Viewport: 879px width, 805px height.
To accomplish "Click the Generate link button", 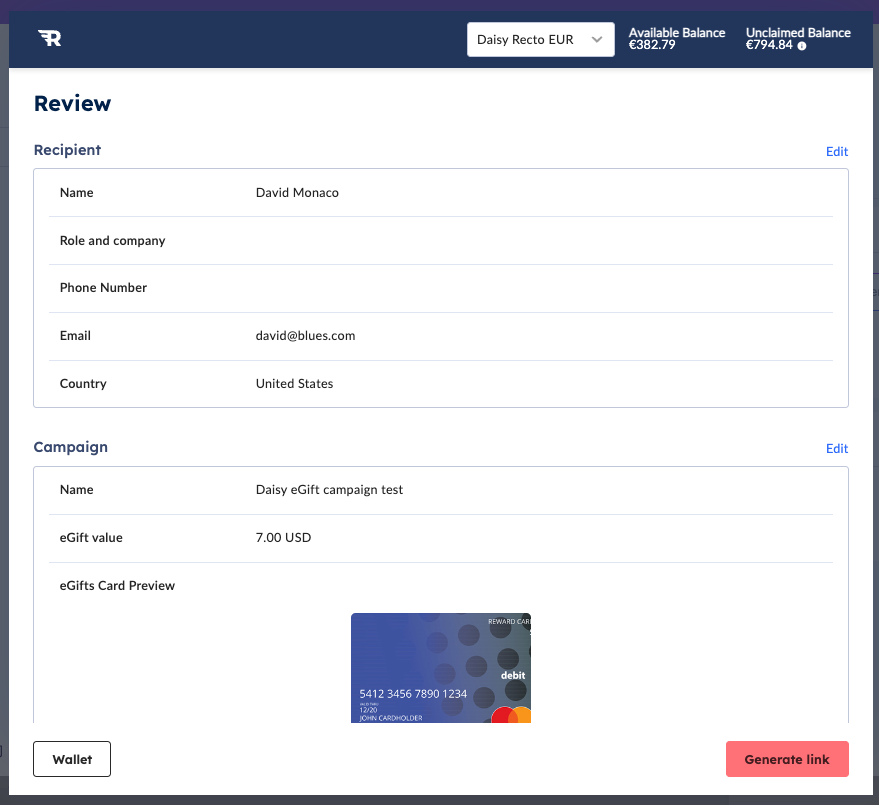I will pyautogui.click(x=787, y=759).
